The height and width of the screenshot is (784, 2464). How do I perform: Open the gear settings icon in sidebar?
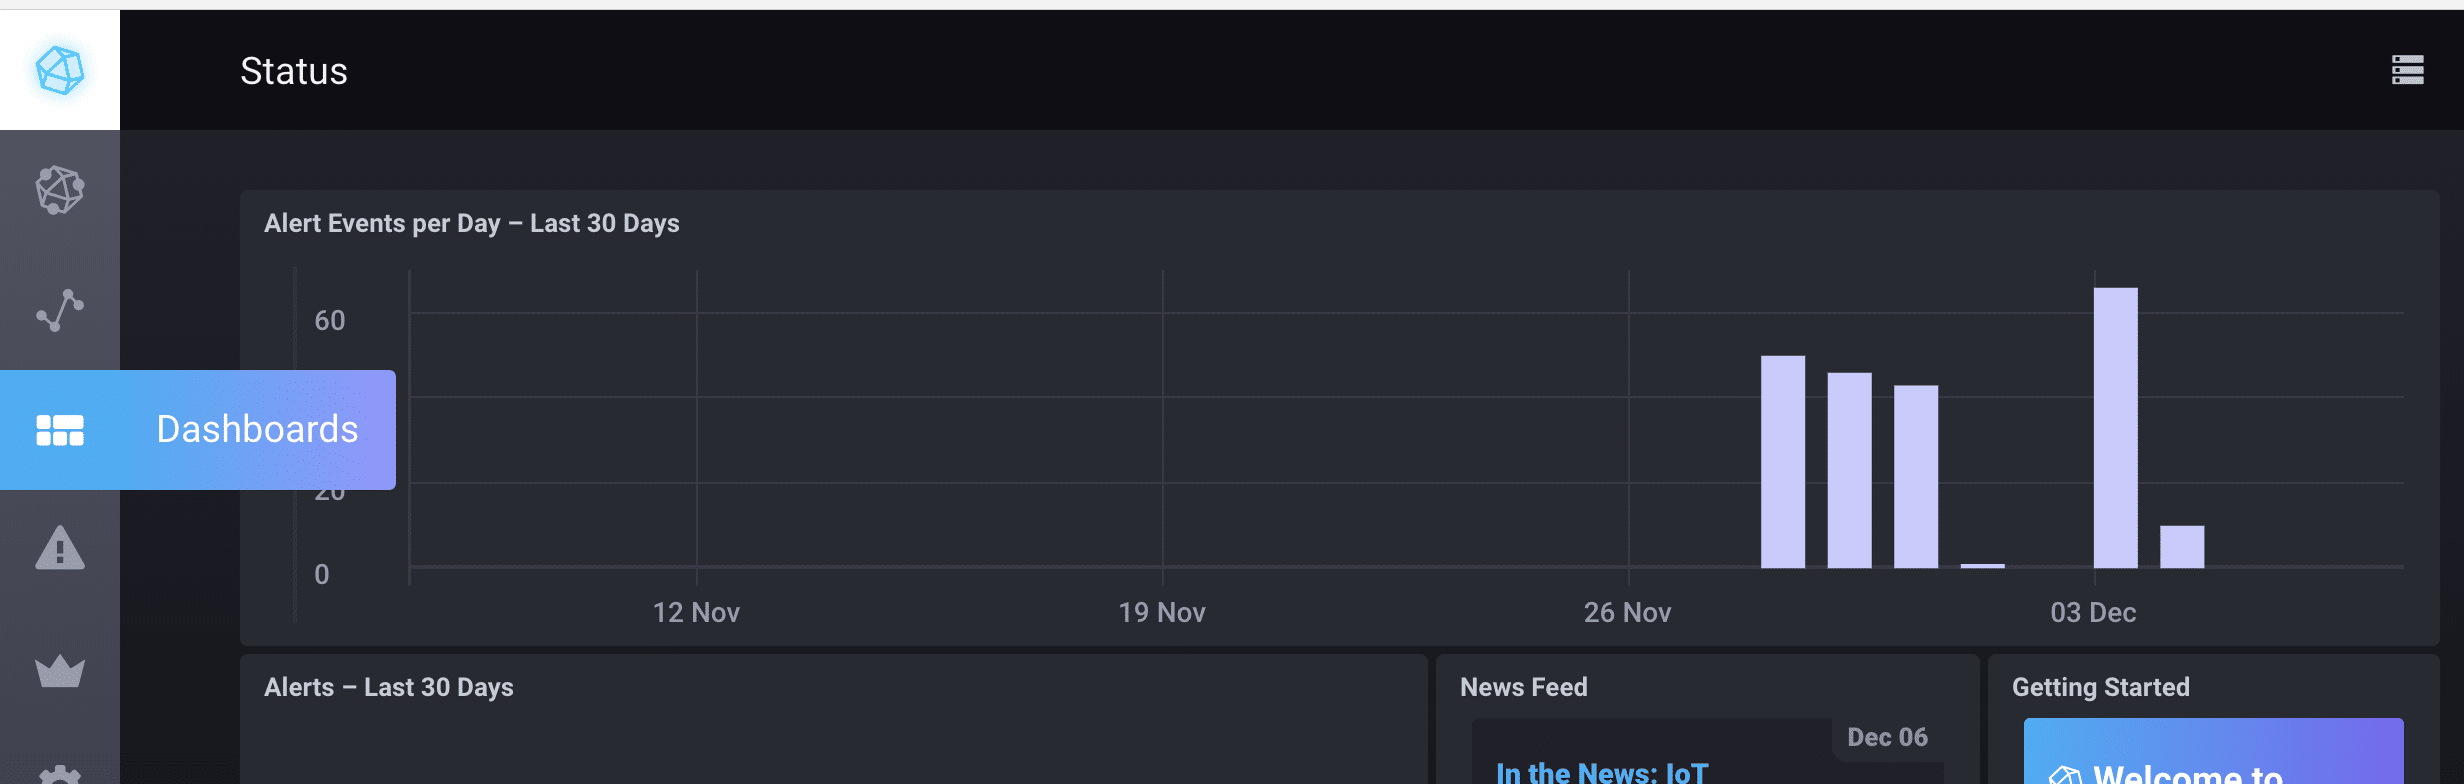(60, 774)
